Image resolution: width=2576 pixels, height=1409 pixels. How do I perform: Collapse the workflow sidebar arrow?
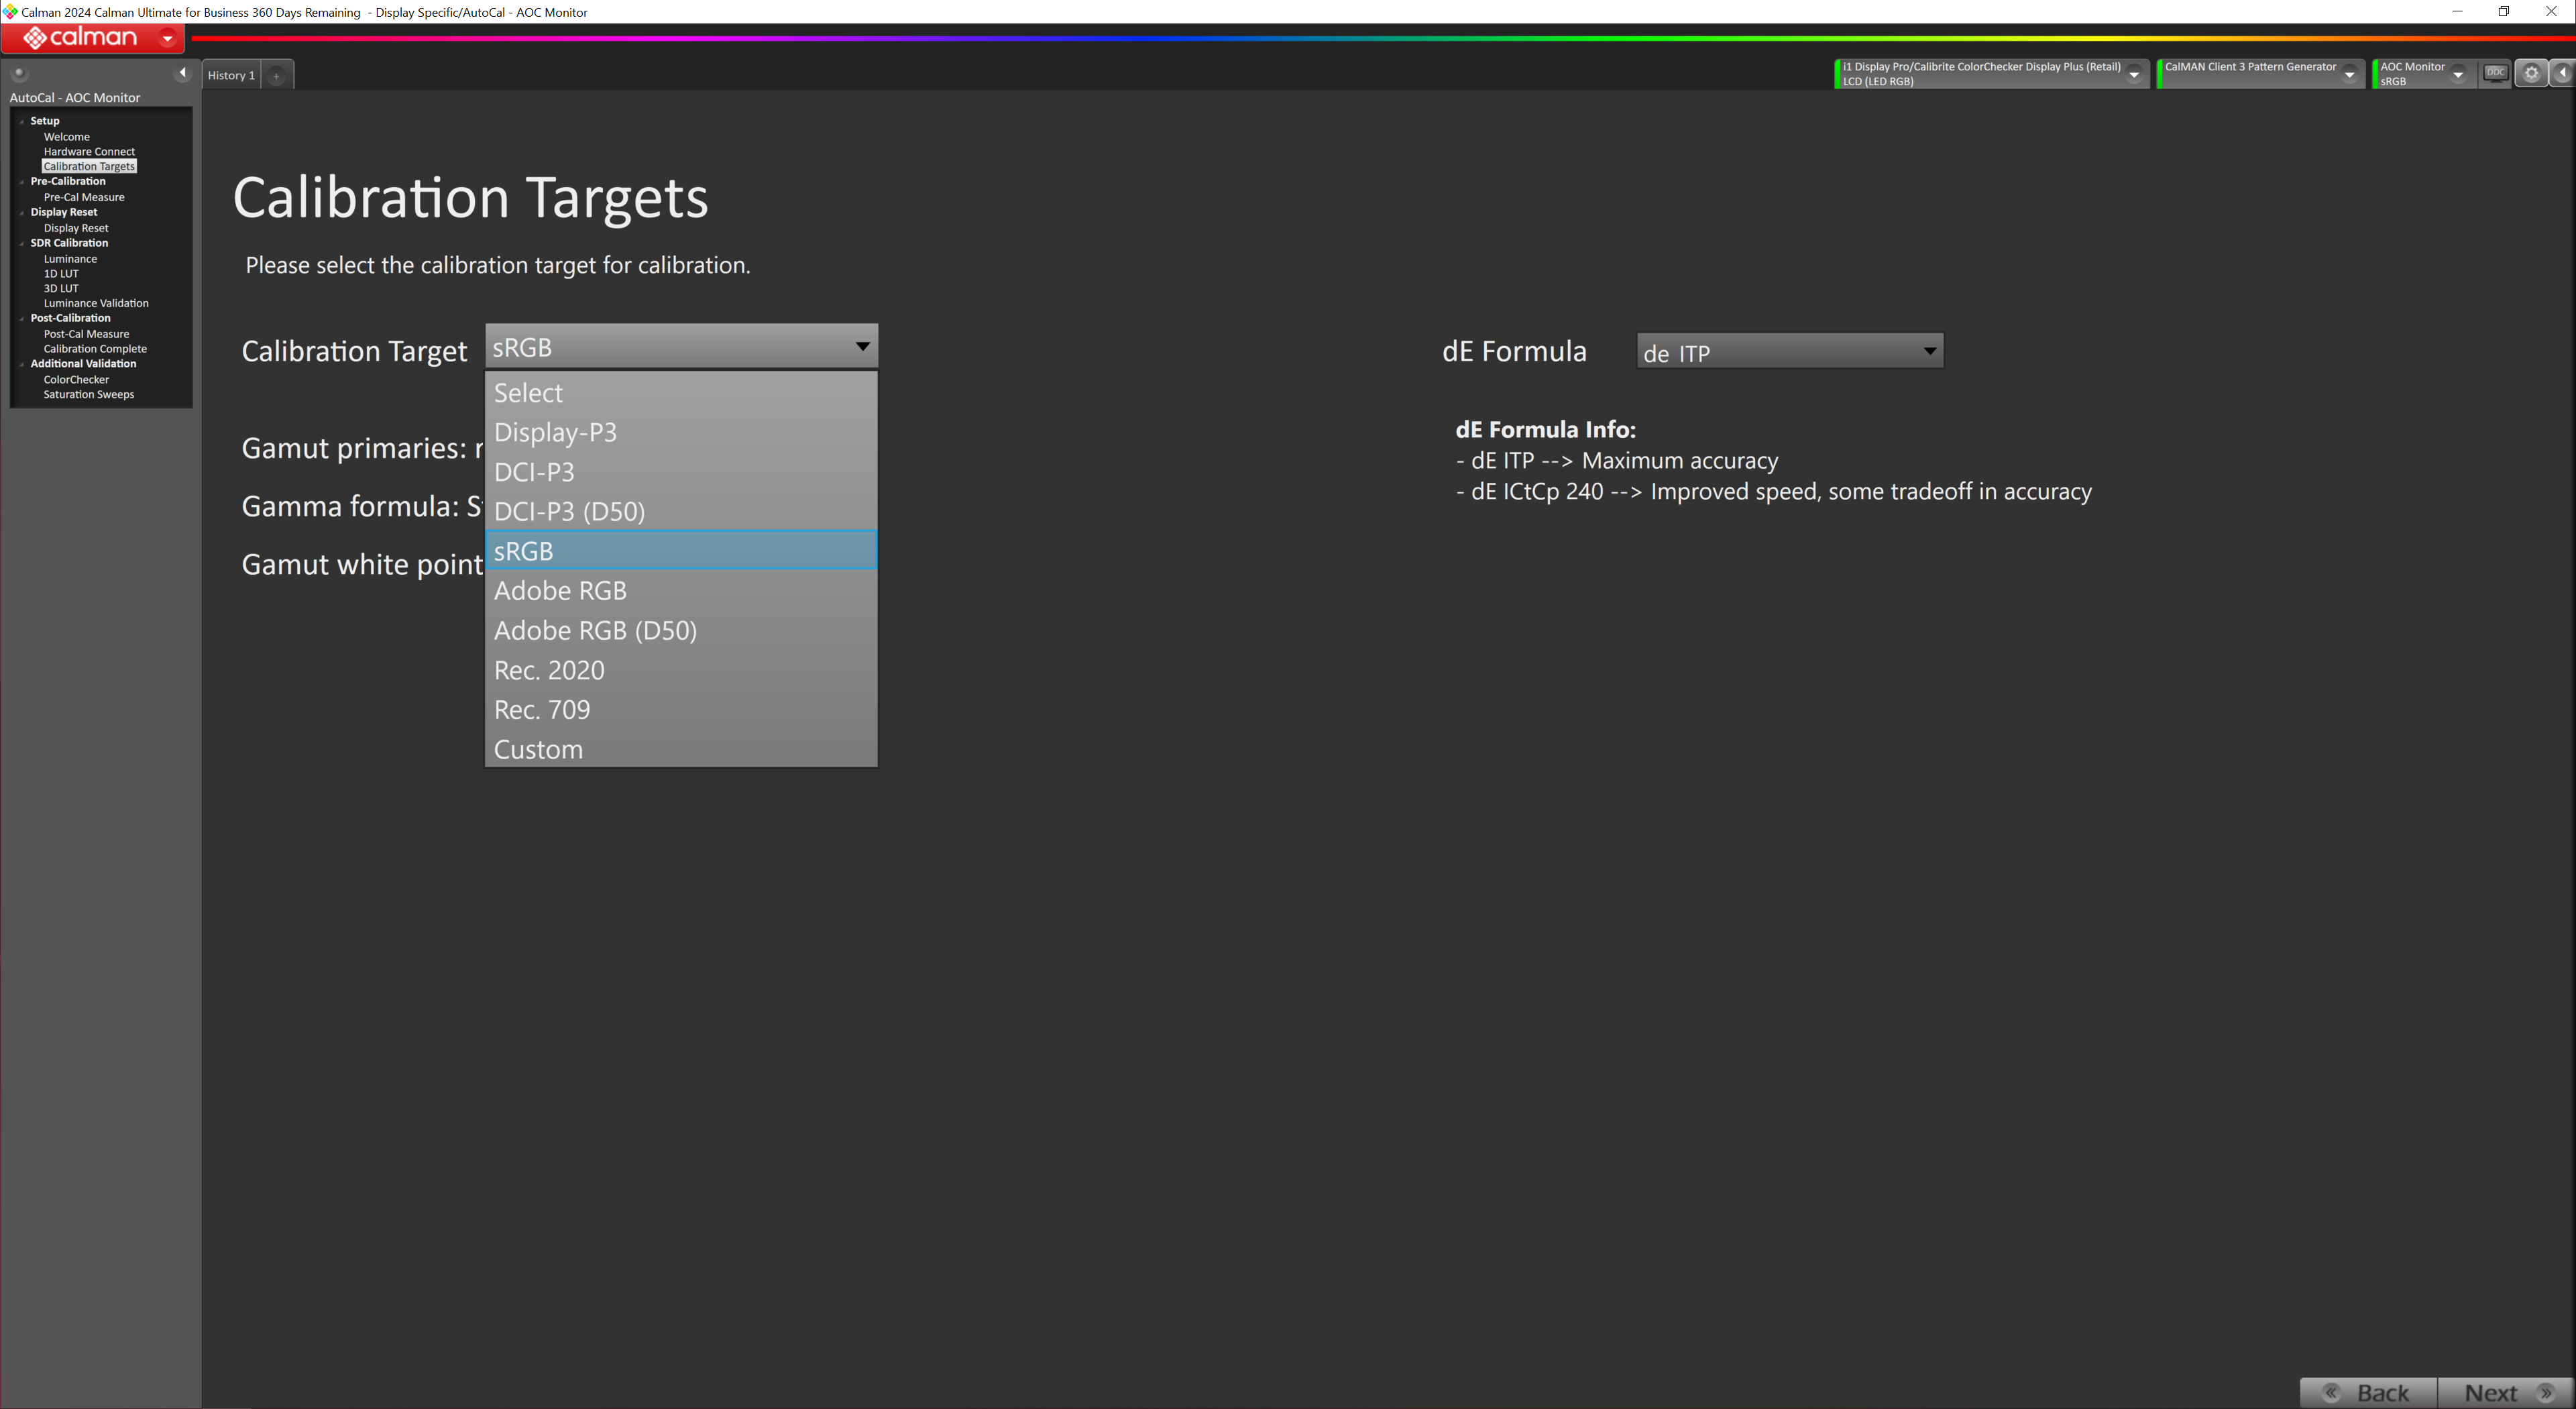(182, 73)
